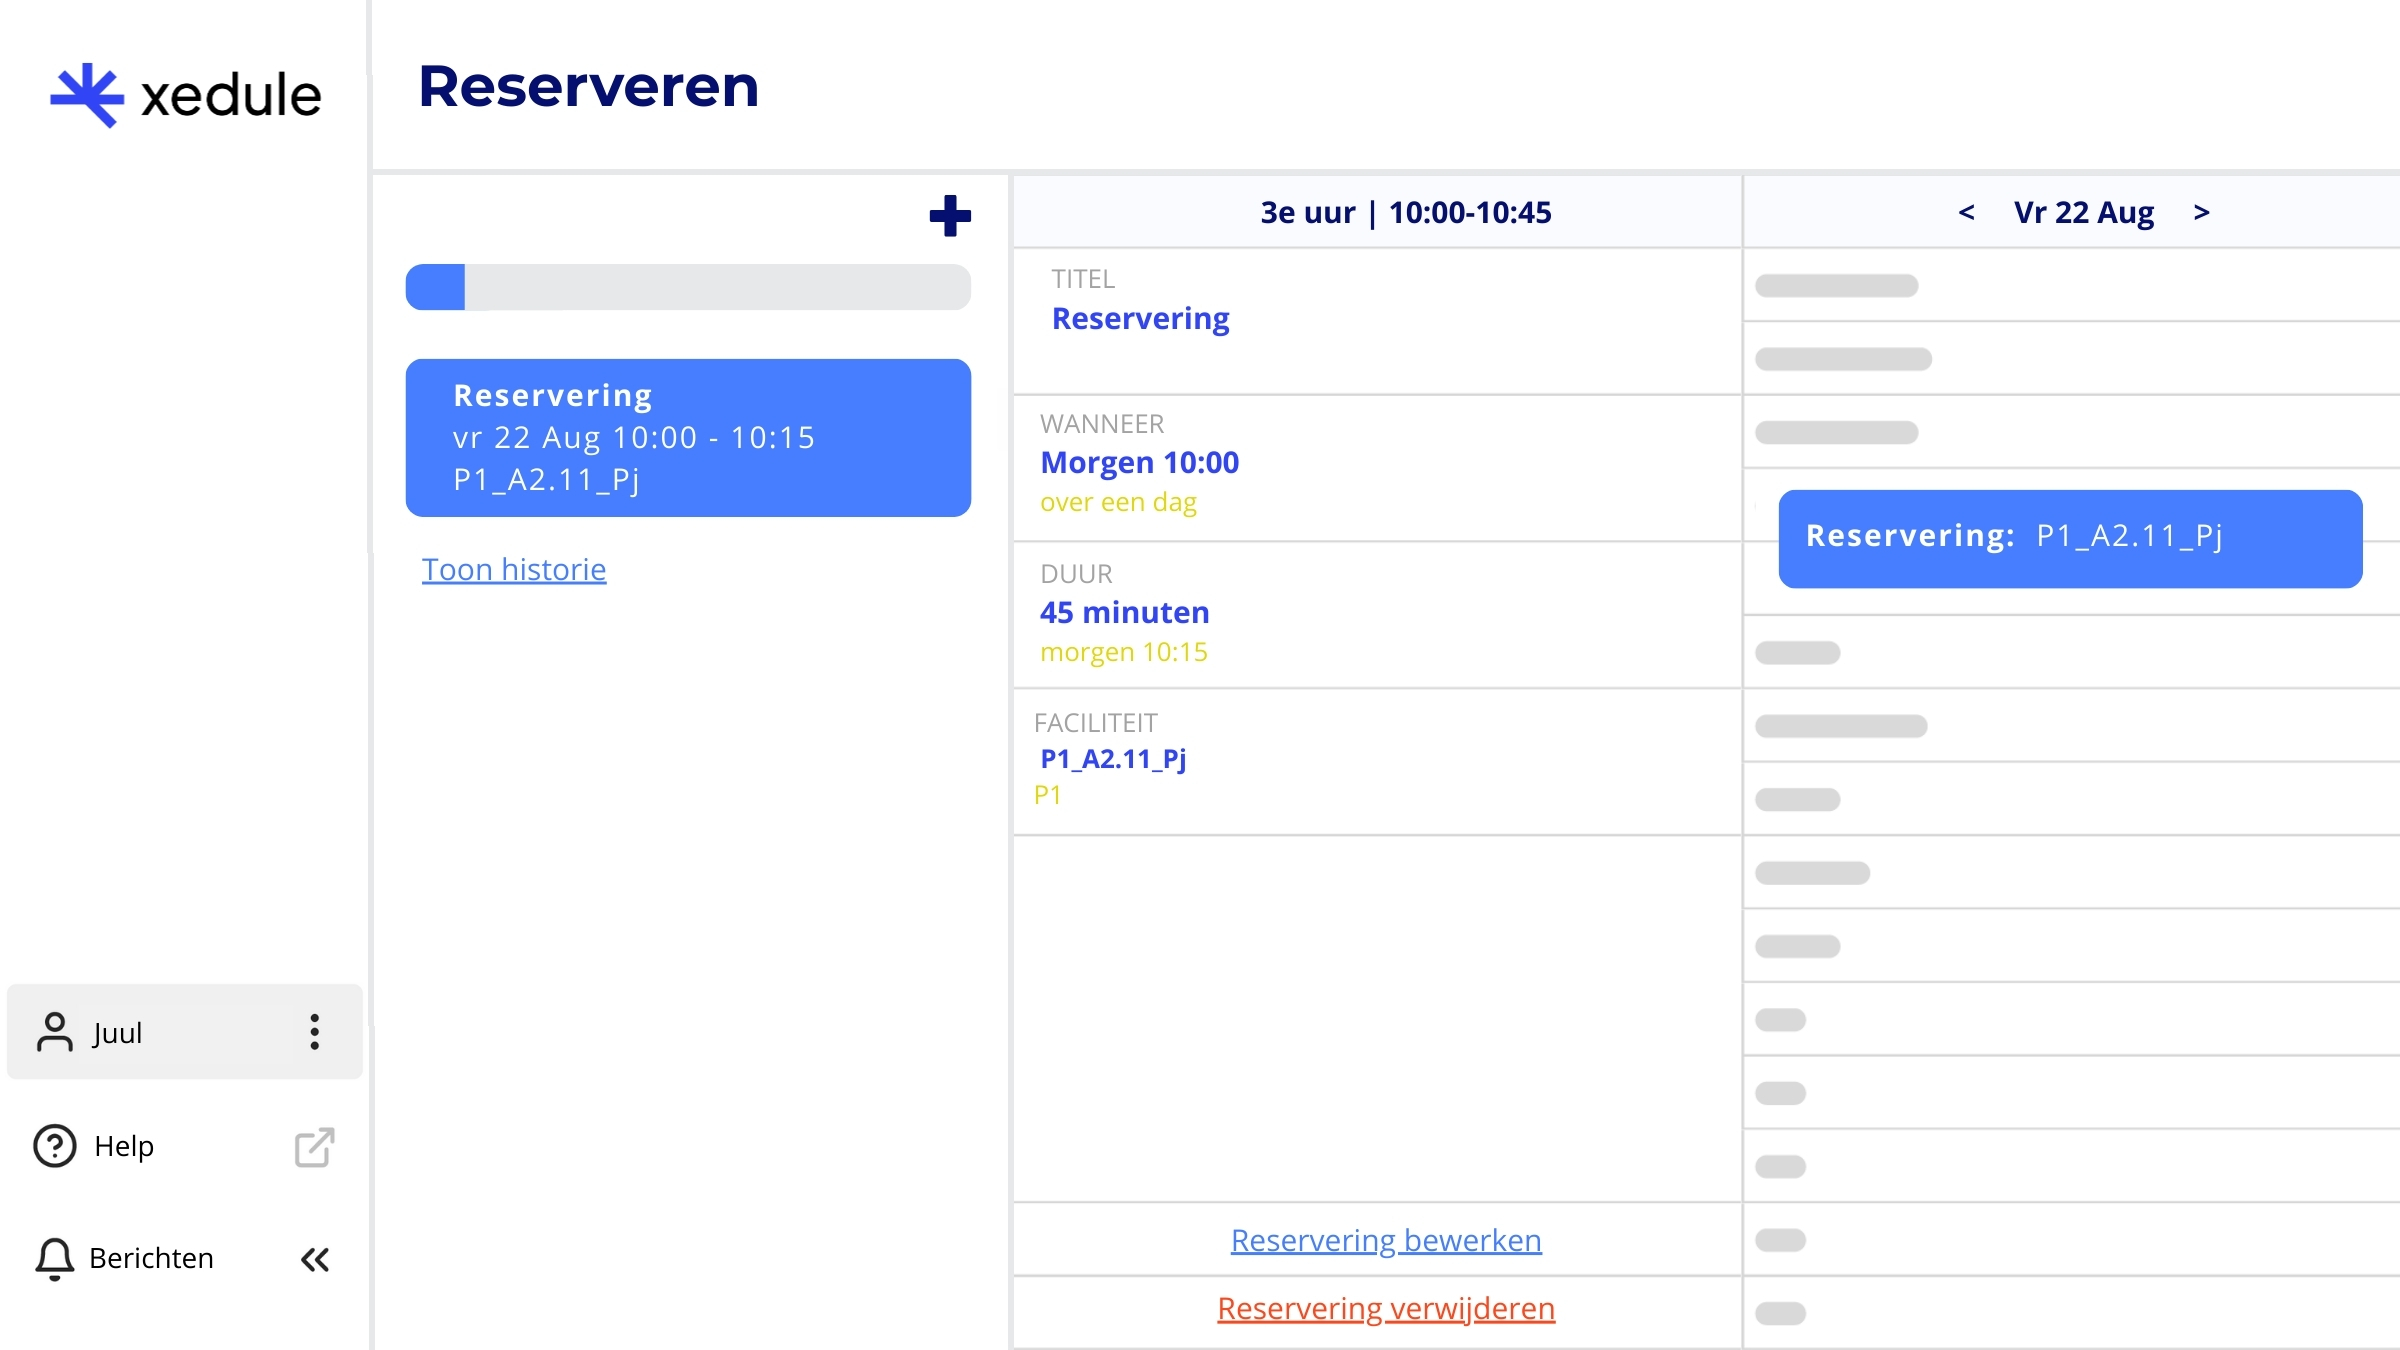This screenshot has width=2400, height=1350.
Task: Go to previous day arrow
Action: 1966,212
